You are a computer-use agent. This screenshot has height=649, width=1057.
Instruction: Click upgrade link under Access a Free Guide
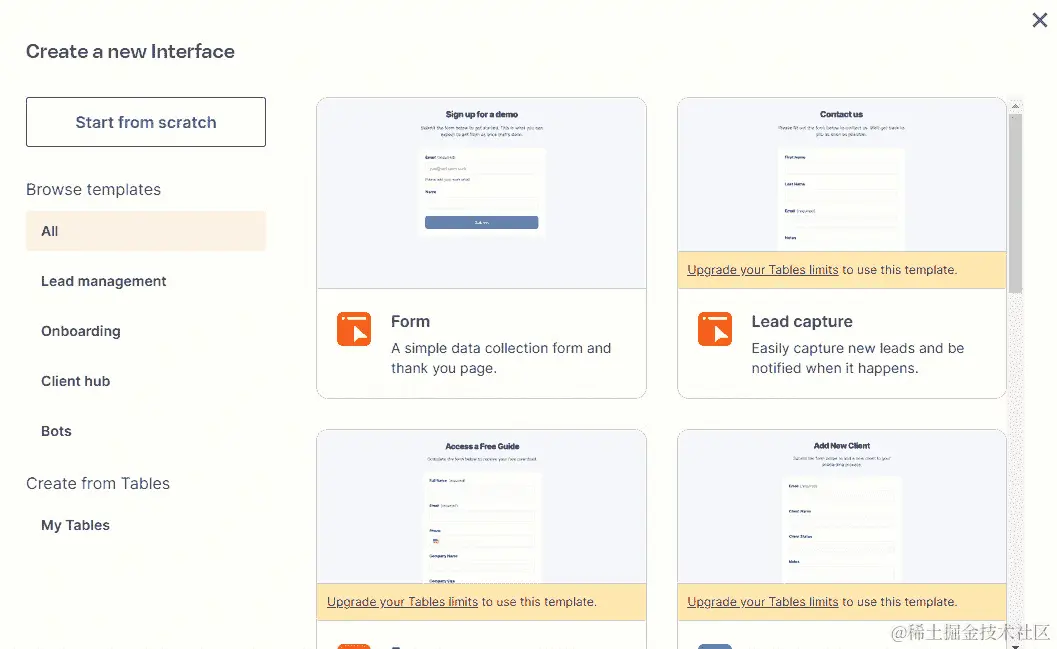[402, 602]
